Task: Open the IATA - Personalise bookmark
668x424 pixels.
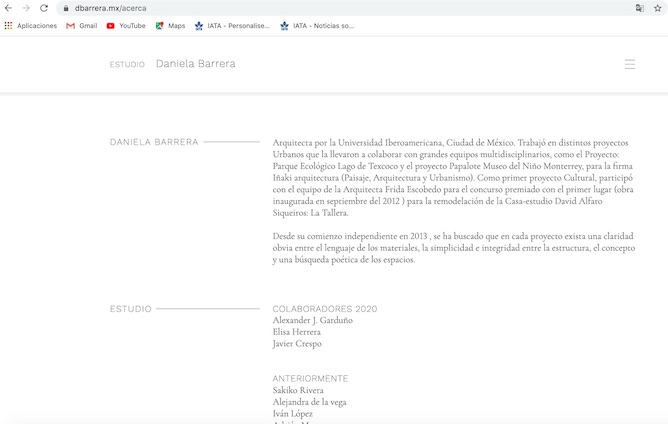Action: click(232, 26)
